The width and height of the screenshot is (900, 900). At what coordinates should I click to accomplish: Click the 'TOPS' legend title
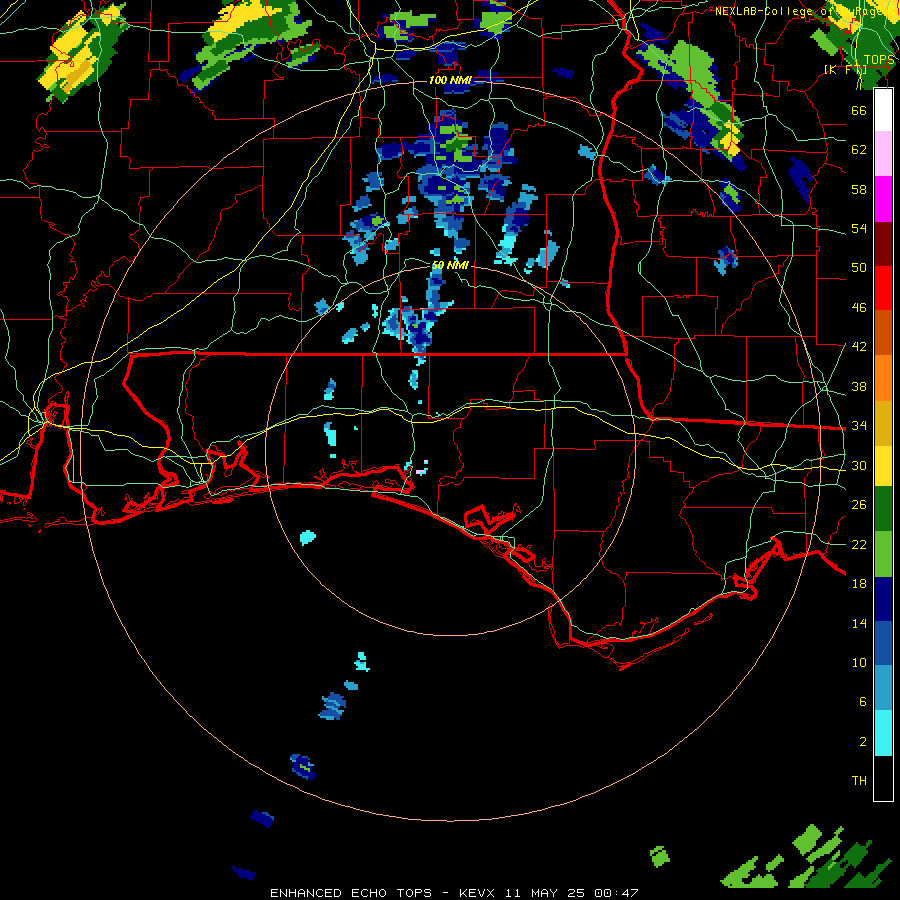[x=879, y=60]
